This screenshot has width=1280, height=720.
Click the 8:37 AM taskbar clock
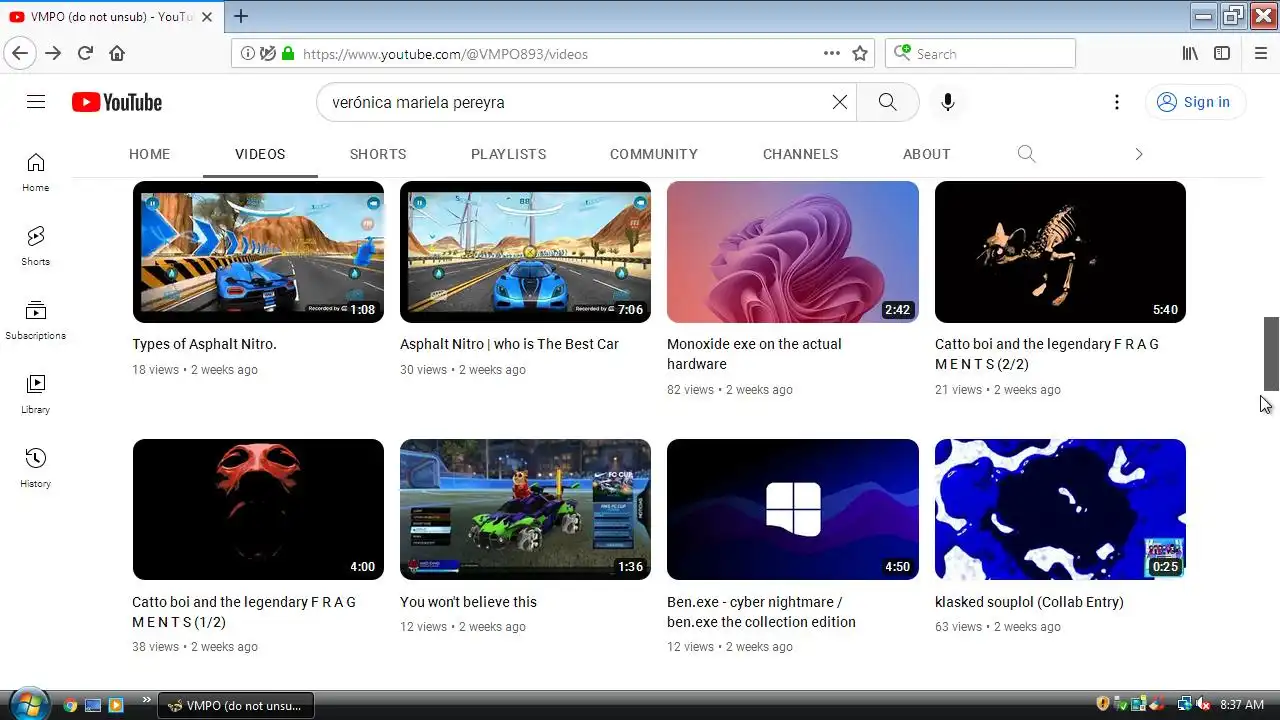[1242, 705]
